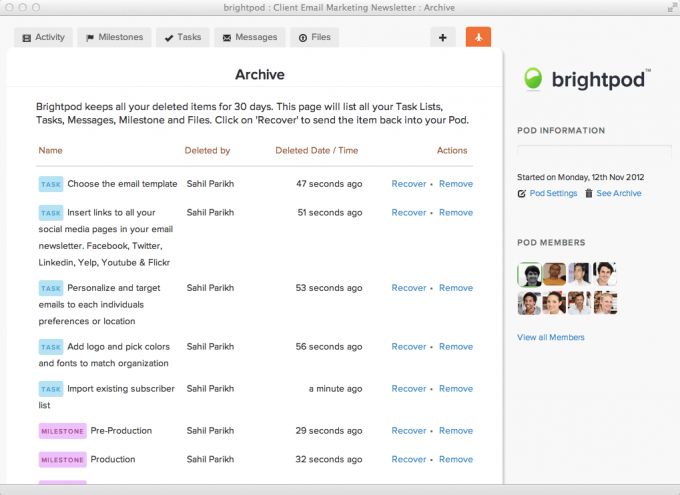
Task: Recover 'Choose the email template' task
Action: 409,184
